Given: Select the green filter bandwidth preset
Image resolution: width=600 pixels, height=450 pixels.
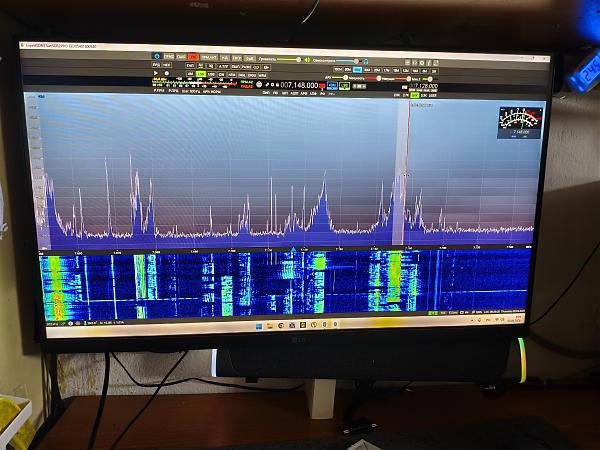Looking at the screenshot, I should 414,93.
